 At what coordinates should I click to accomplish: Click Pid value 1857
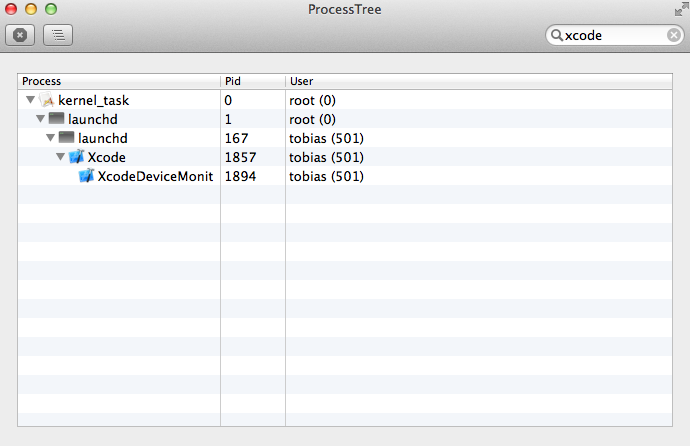pyautogui.click(x=240, y=157)
